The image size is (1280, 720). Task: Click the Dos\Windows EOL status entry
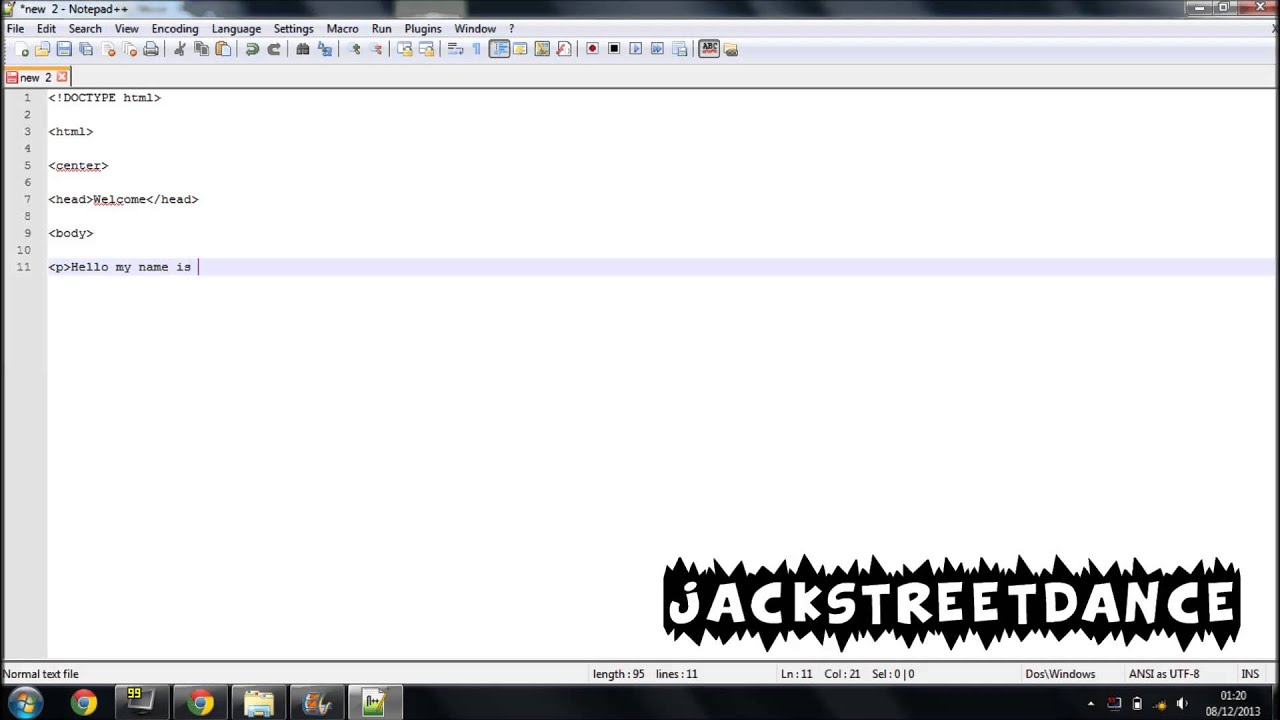(1060, 674)
